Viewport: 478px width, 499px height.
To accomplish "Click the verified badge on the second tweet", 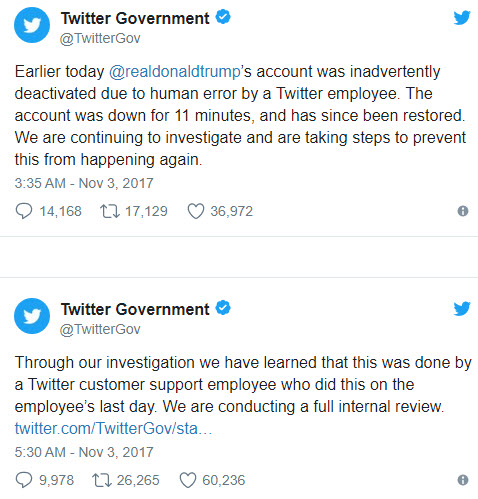I will (223, 308).
